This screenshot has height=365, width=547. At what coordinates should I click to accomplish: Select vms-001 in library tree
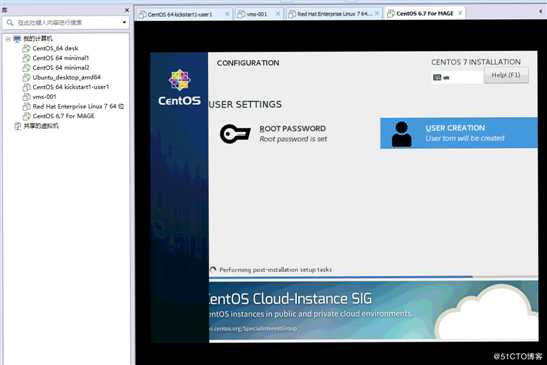pyautogui.click(x=44, y=97)
